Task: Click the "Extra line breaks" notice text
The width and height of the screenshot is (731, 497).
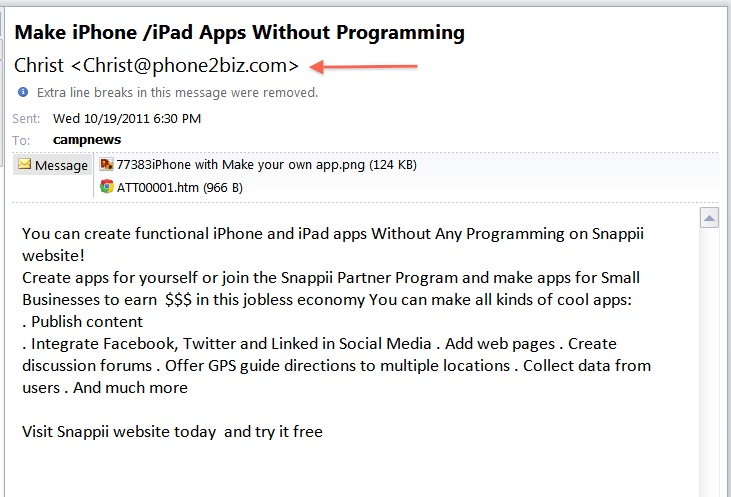Action: point(177,93)
